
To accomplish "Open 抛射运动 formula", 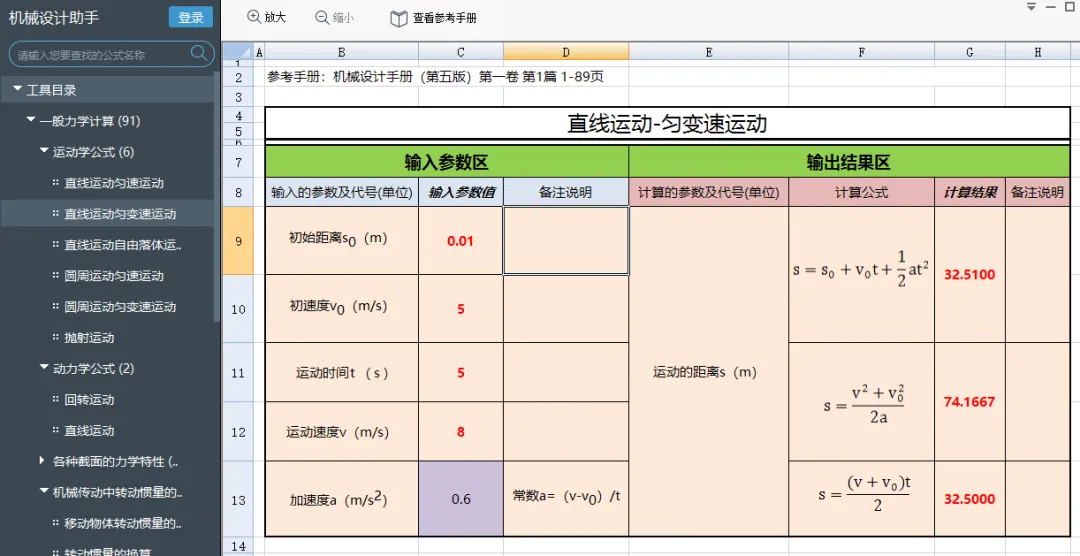I will 89,338.
